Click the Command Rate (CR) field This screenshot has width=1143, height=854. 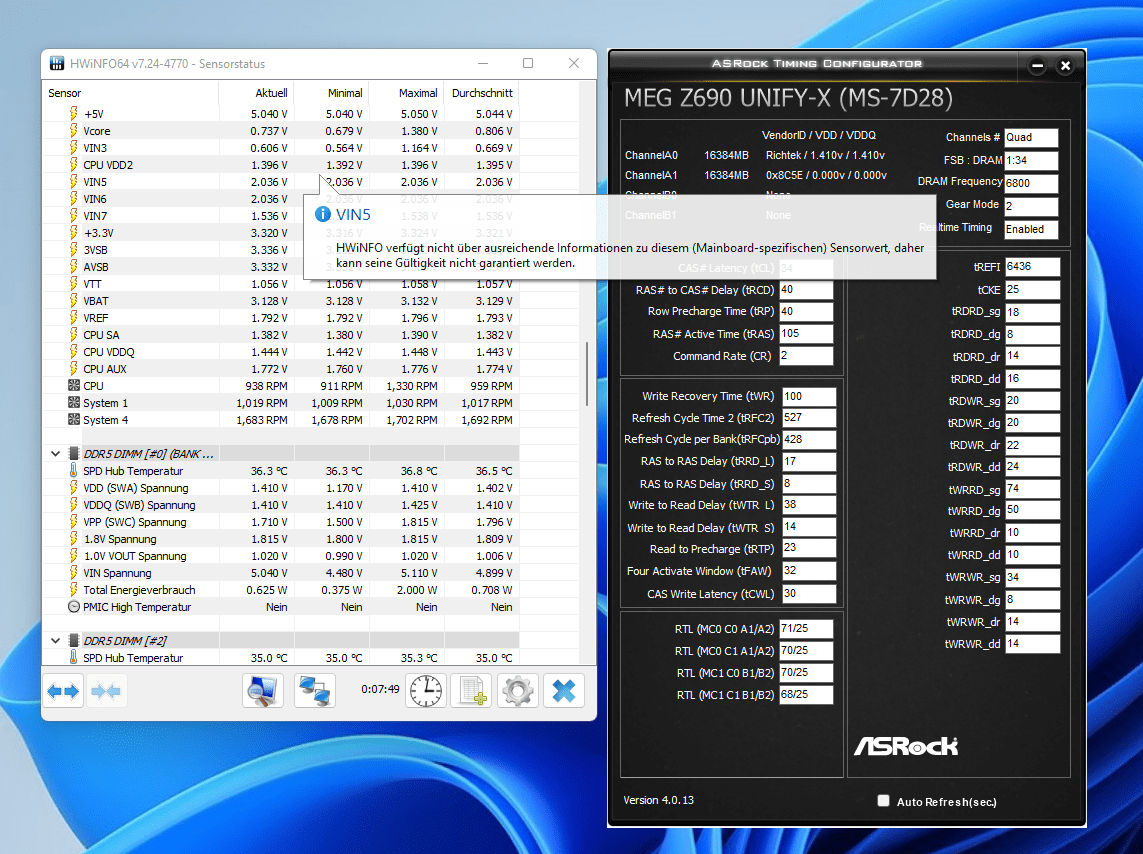coord(805,356)
